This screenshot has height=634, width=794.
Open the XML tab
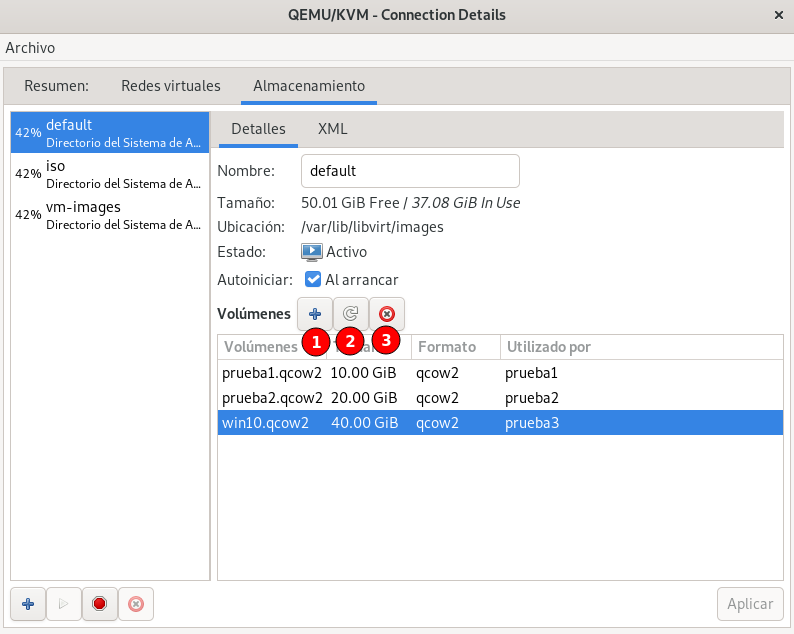[x=332, y=129]
